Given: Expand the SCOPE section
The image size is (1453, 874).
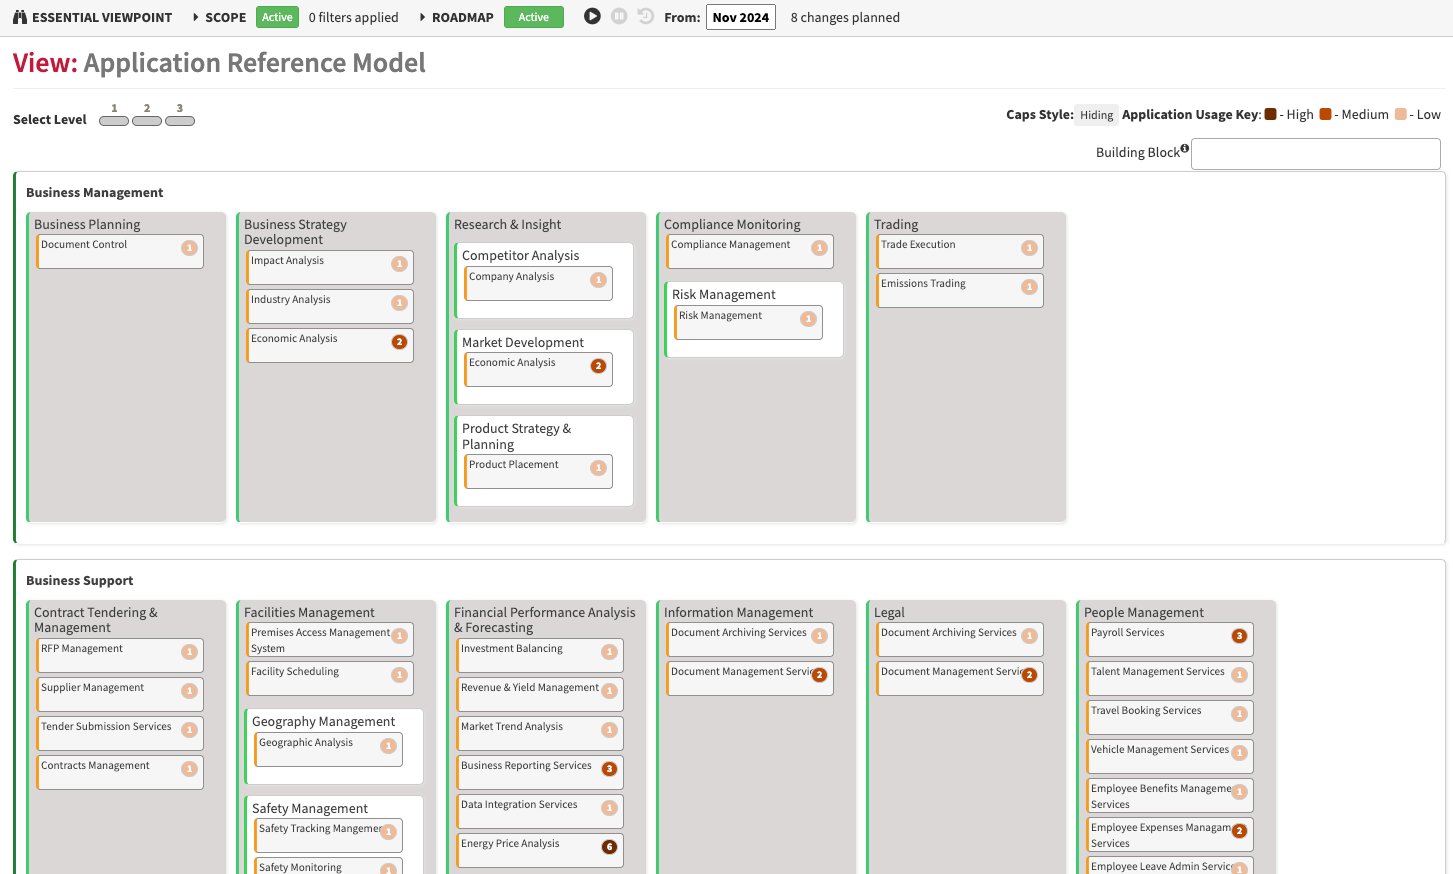Looking at the screenshot, I should [219, 17].
